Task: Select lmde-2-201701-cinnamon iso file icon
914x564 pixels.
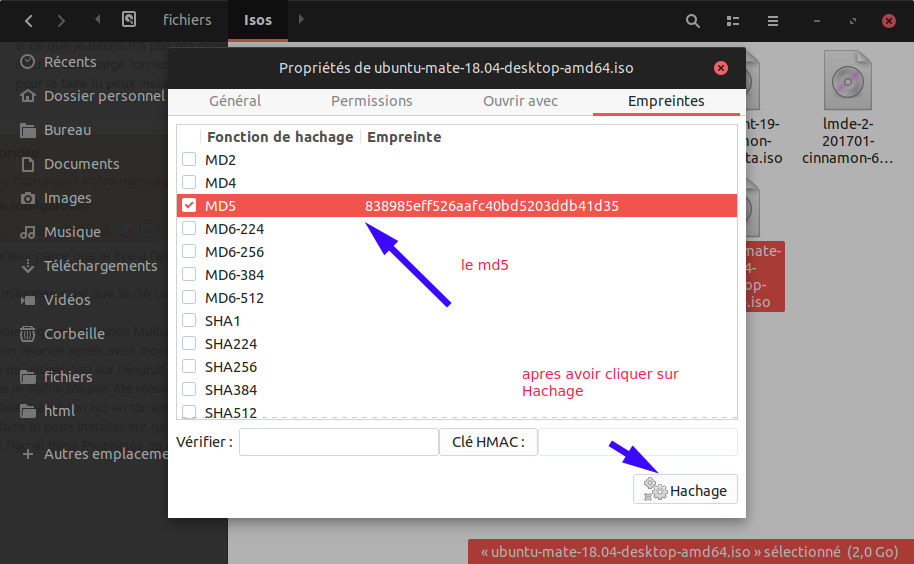Action: pyautogui.click(x=848, y=80)
